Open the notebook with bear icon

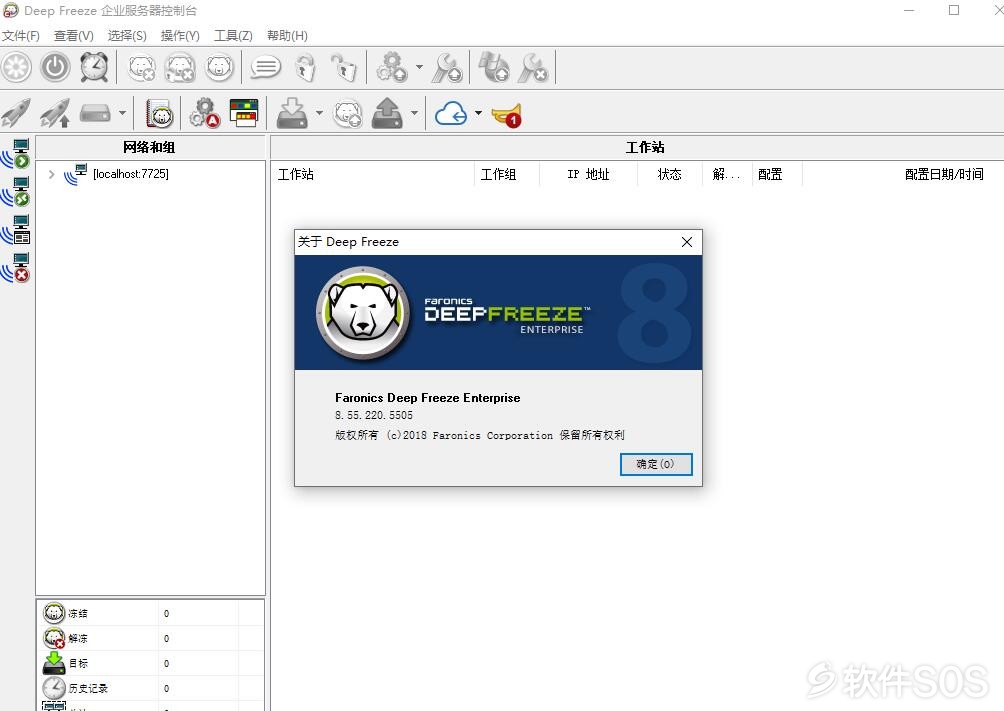pos(159,113)
